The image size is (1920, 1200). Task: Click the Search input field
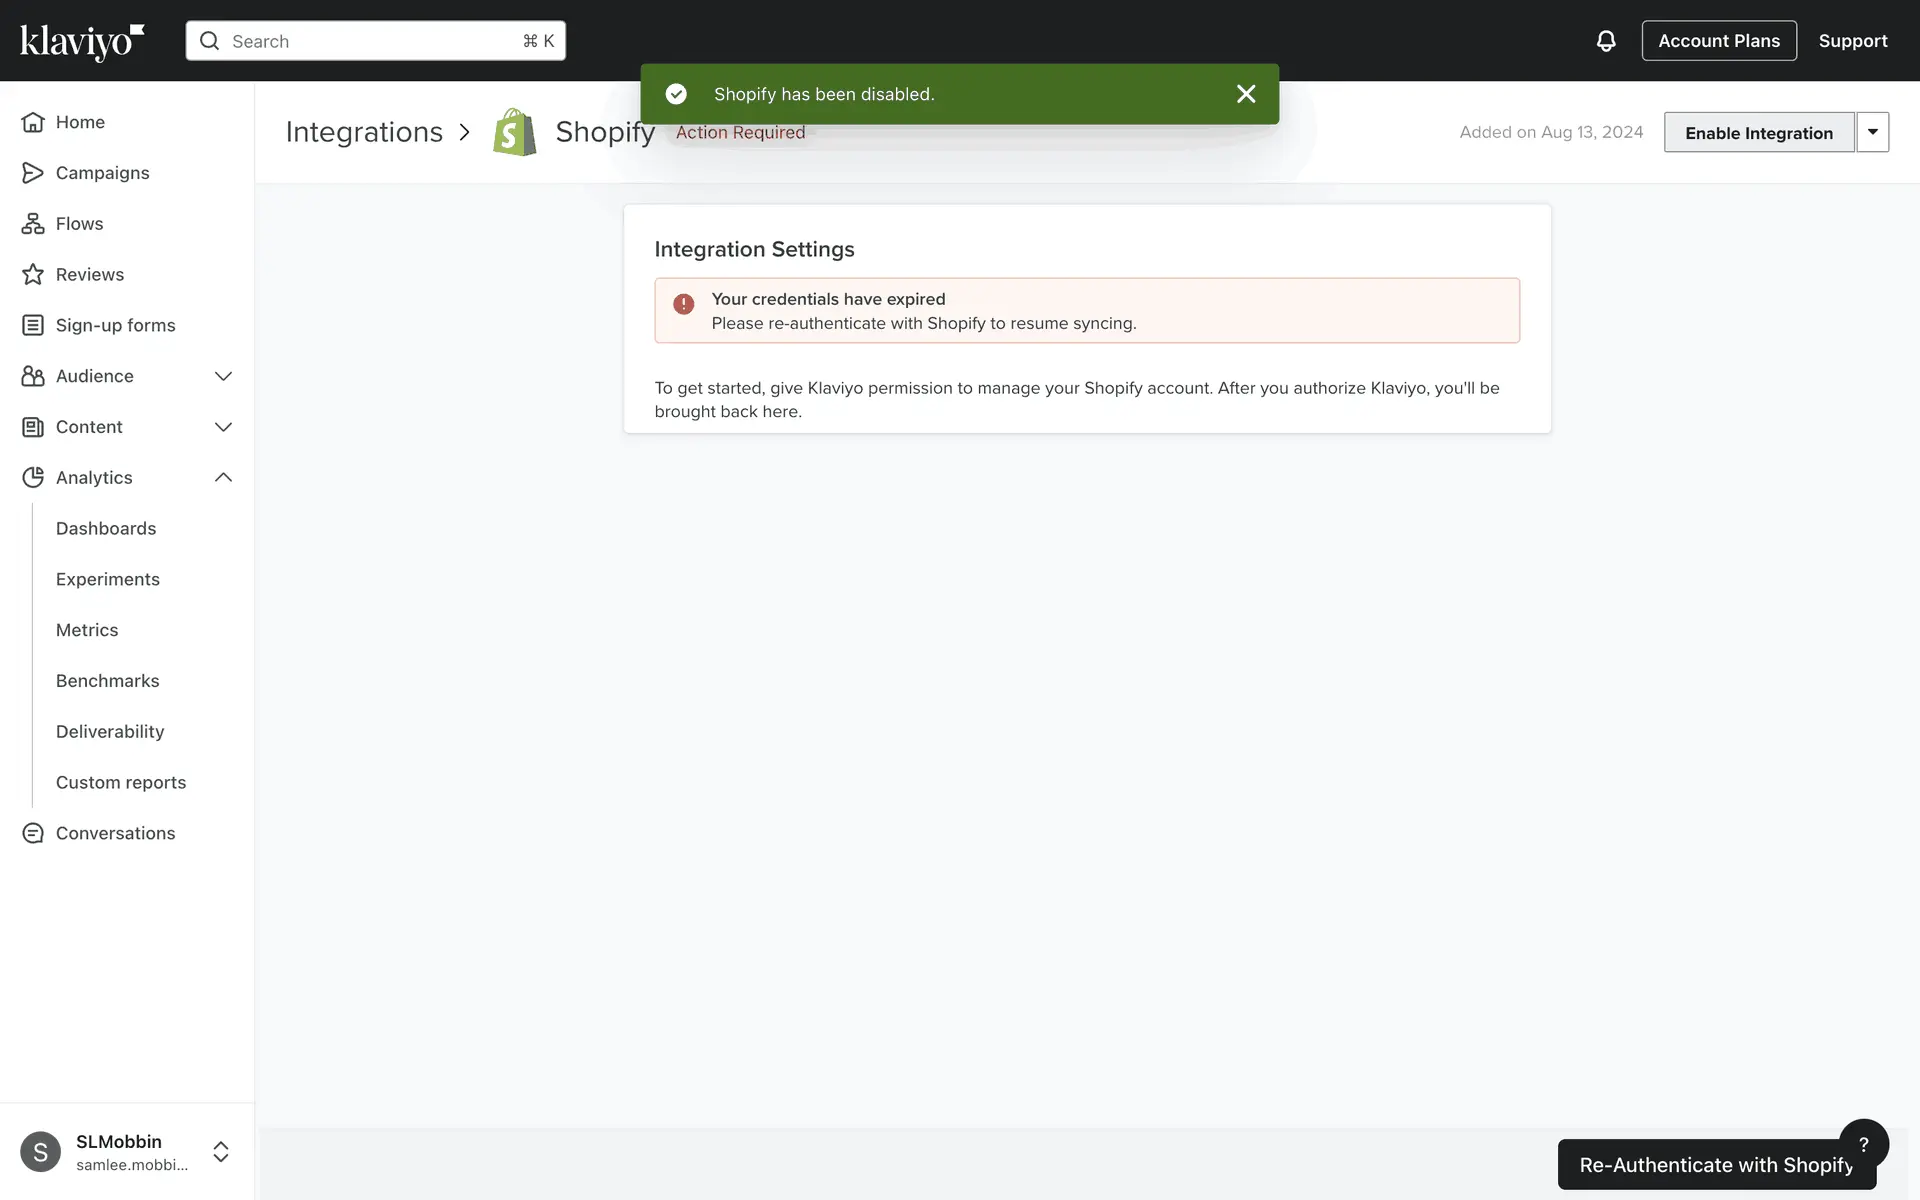tap(375, 41)
